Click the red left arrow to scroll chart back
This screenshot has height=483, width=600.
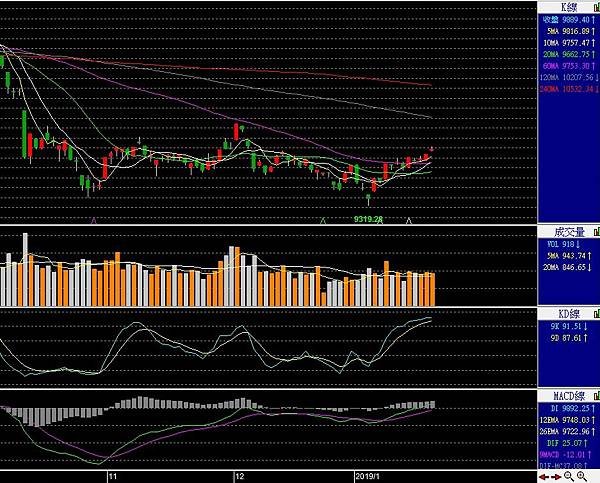click(544, 476)
